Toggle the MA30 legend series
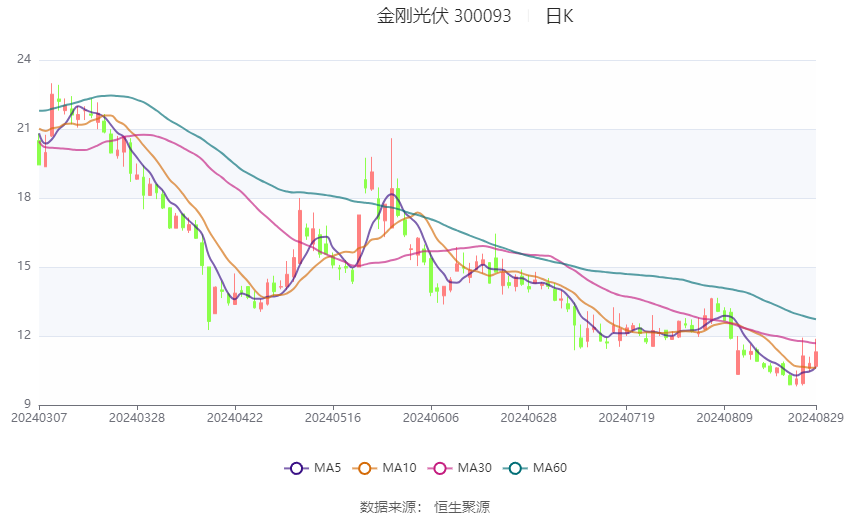 (460, 468)
